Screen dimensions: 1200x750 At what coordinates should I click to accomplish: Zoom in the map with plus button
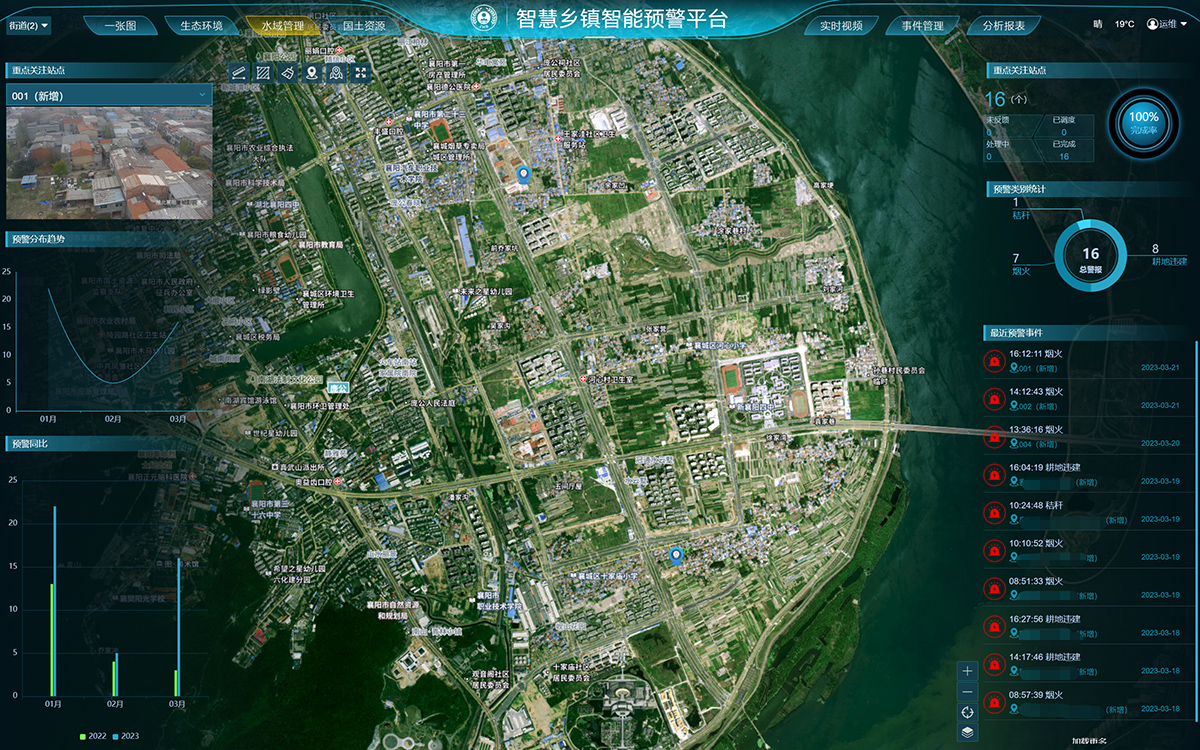pyautogui.click(x=967, y=671)
